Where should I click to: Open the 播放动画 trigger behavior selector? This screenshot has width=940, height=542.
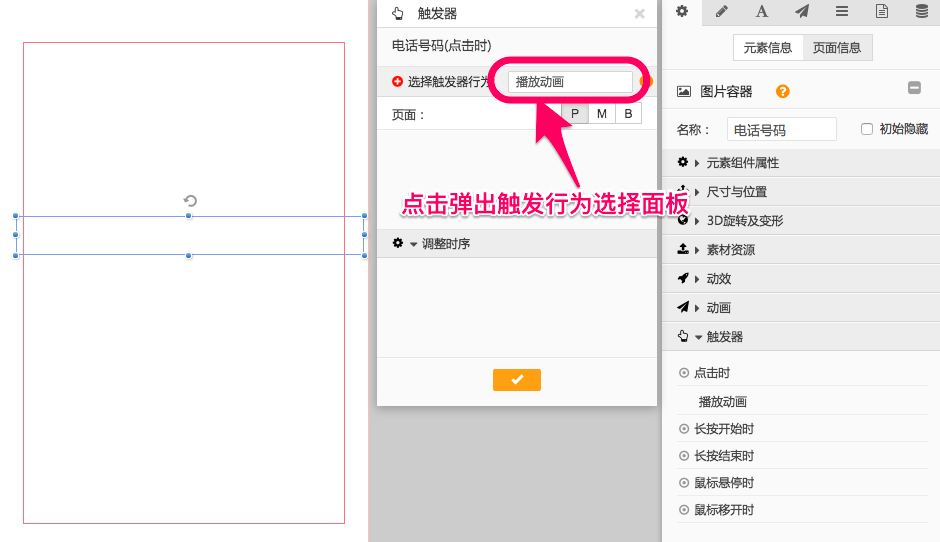[x=570, y=82]
